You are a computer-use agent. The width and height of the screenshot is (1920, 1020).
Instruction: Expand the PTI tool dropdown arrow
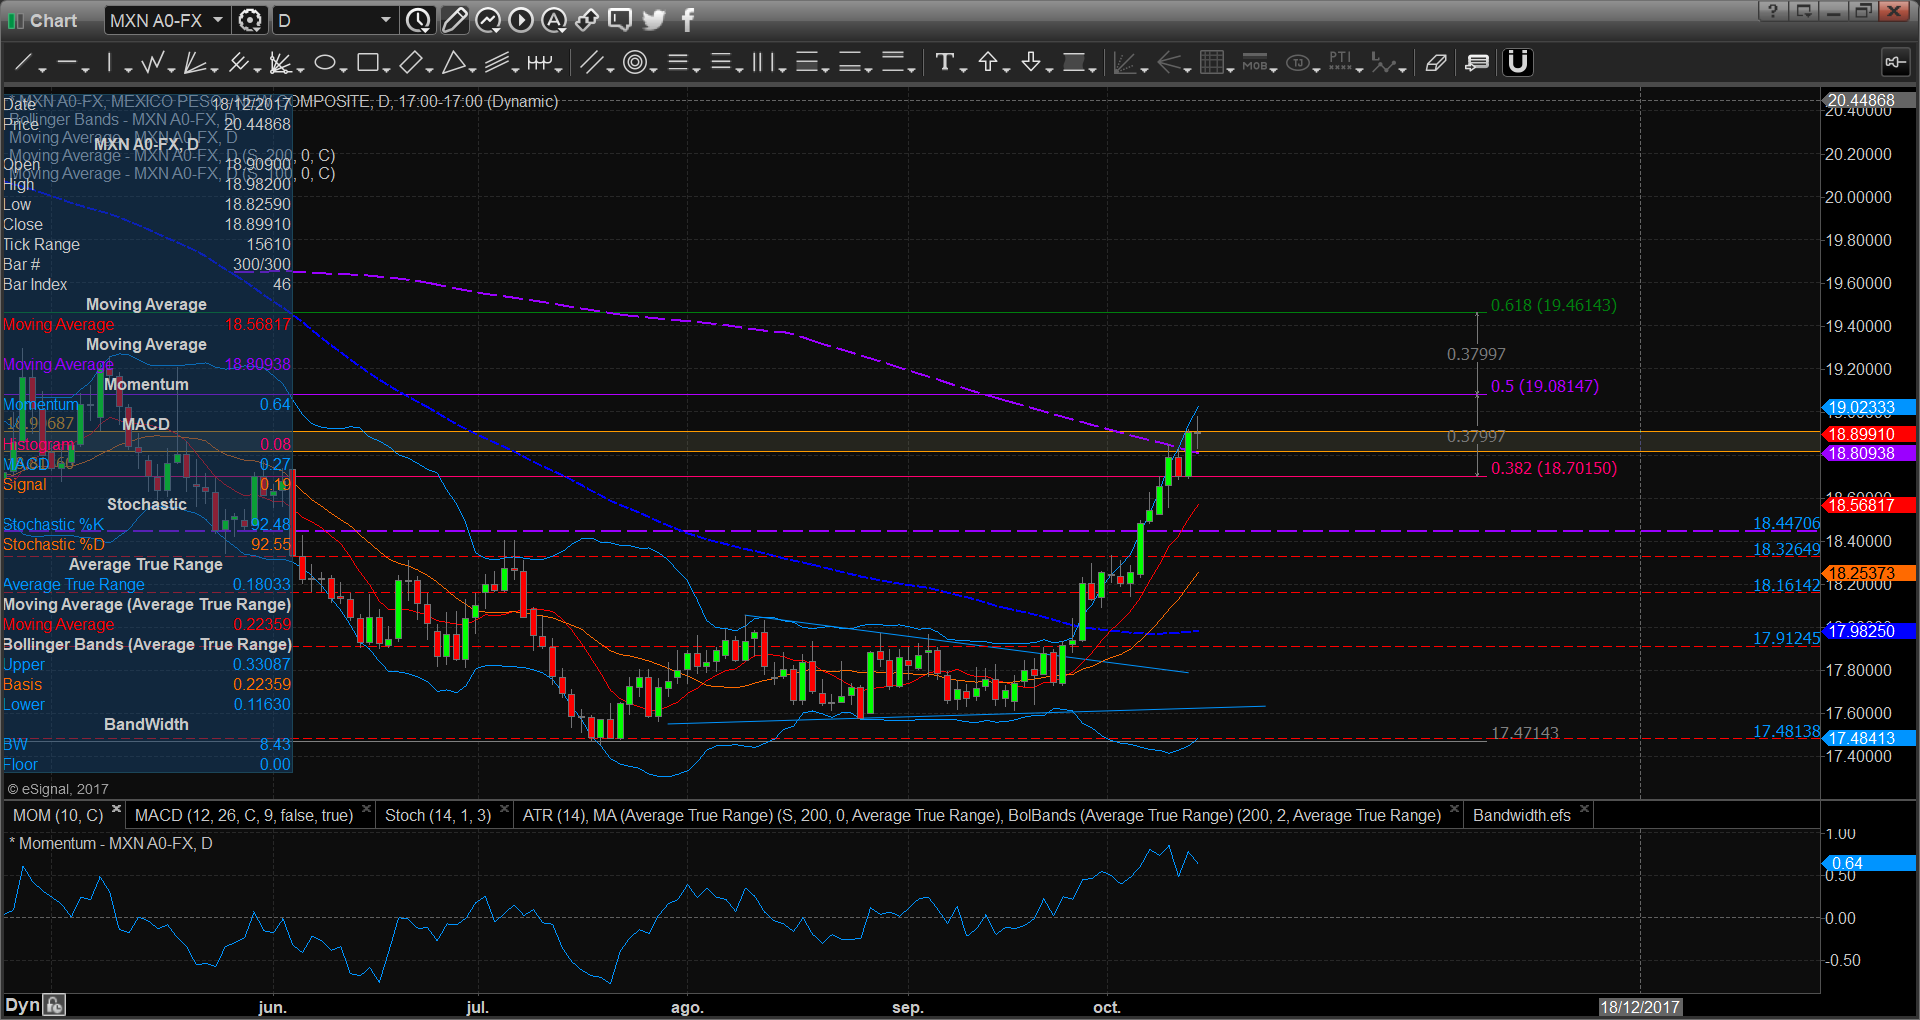coord(1360,68)
